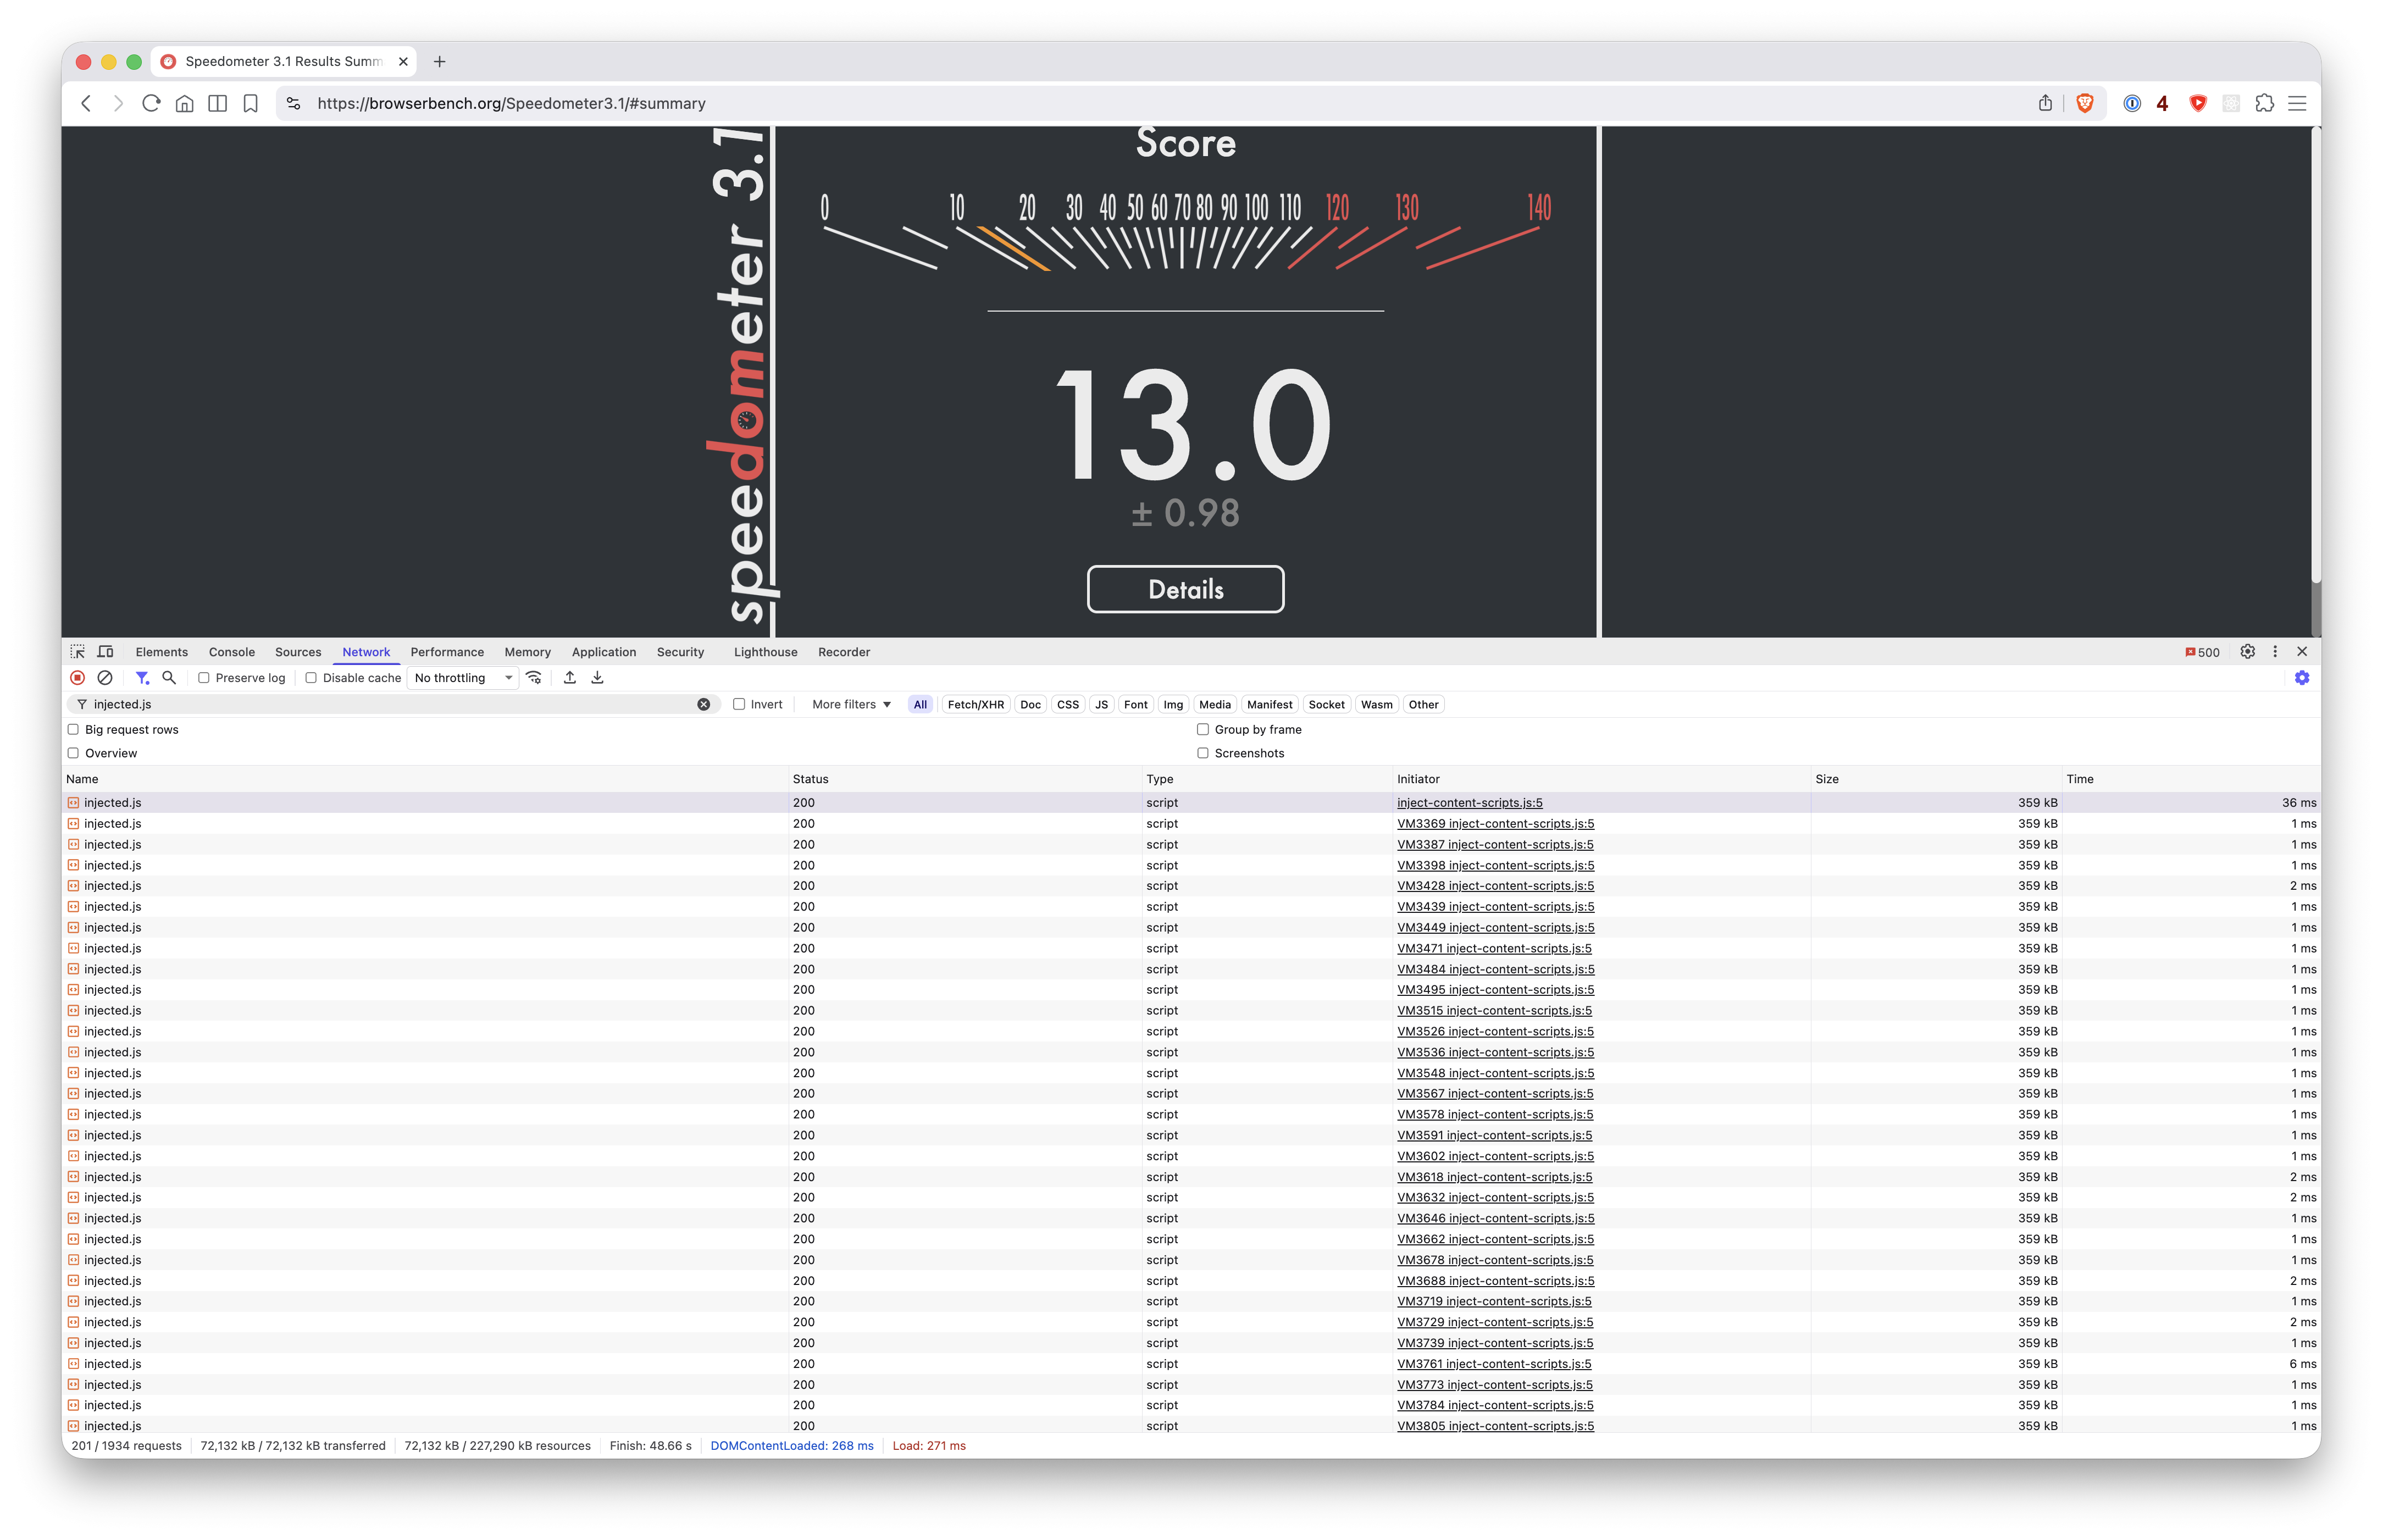Toggle the network filter funnel icon
This screenshot has width=2383, height=1540.
click(x=142, y=678)
